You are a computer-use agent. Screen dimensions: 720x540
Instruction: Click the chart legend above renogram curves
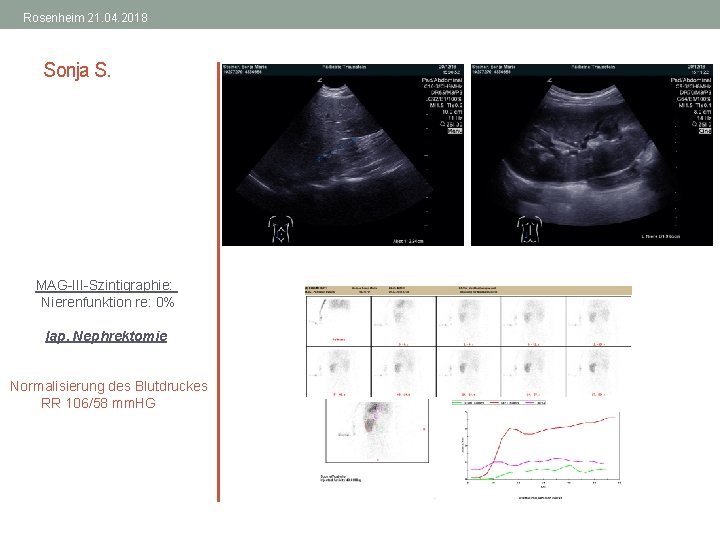tap(499, 403)
